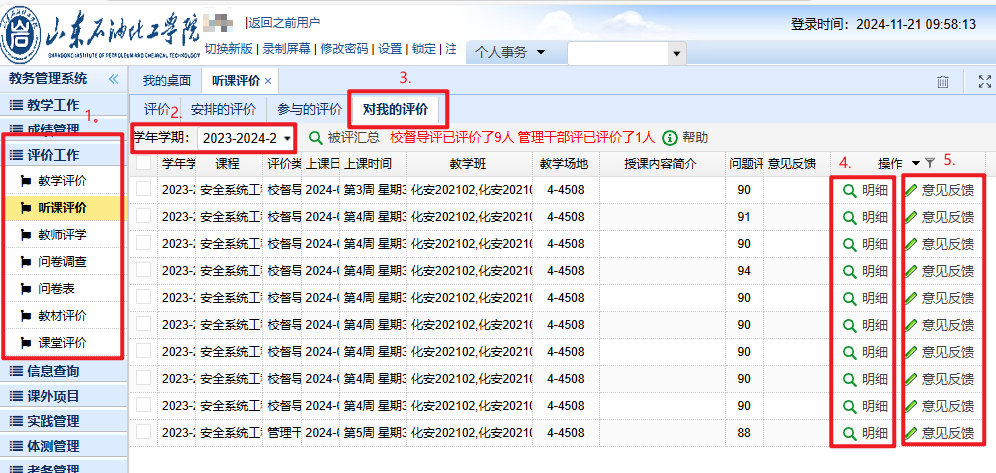The height and width of the screenshot is (473, 996).
Task: Tick the select-all checkbox in table header
Action: [143, 163]
